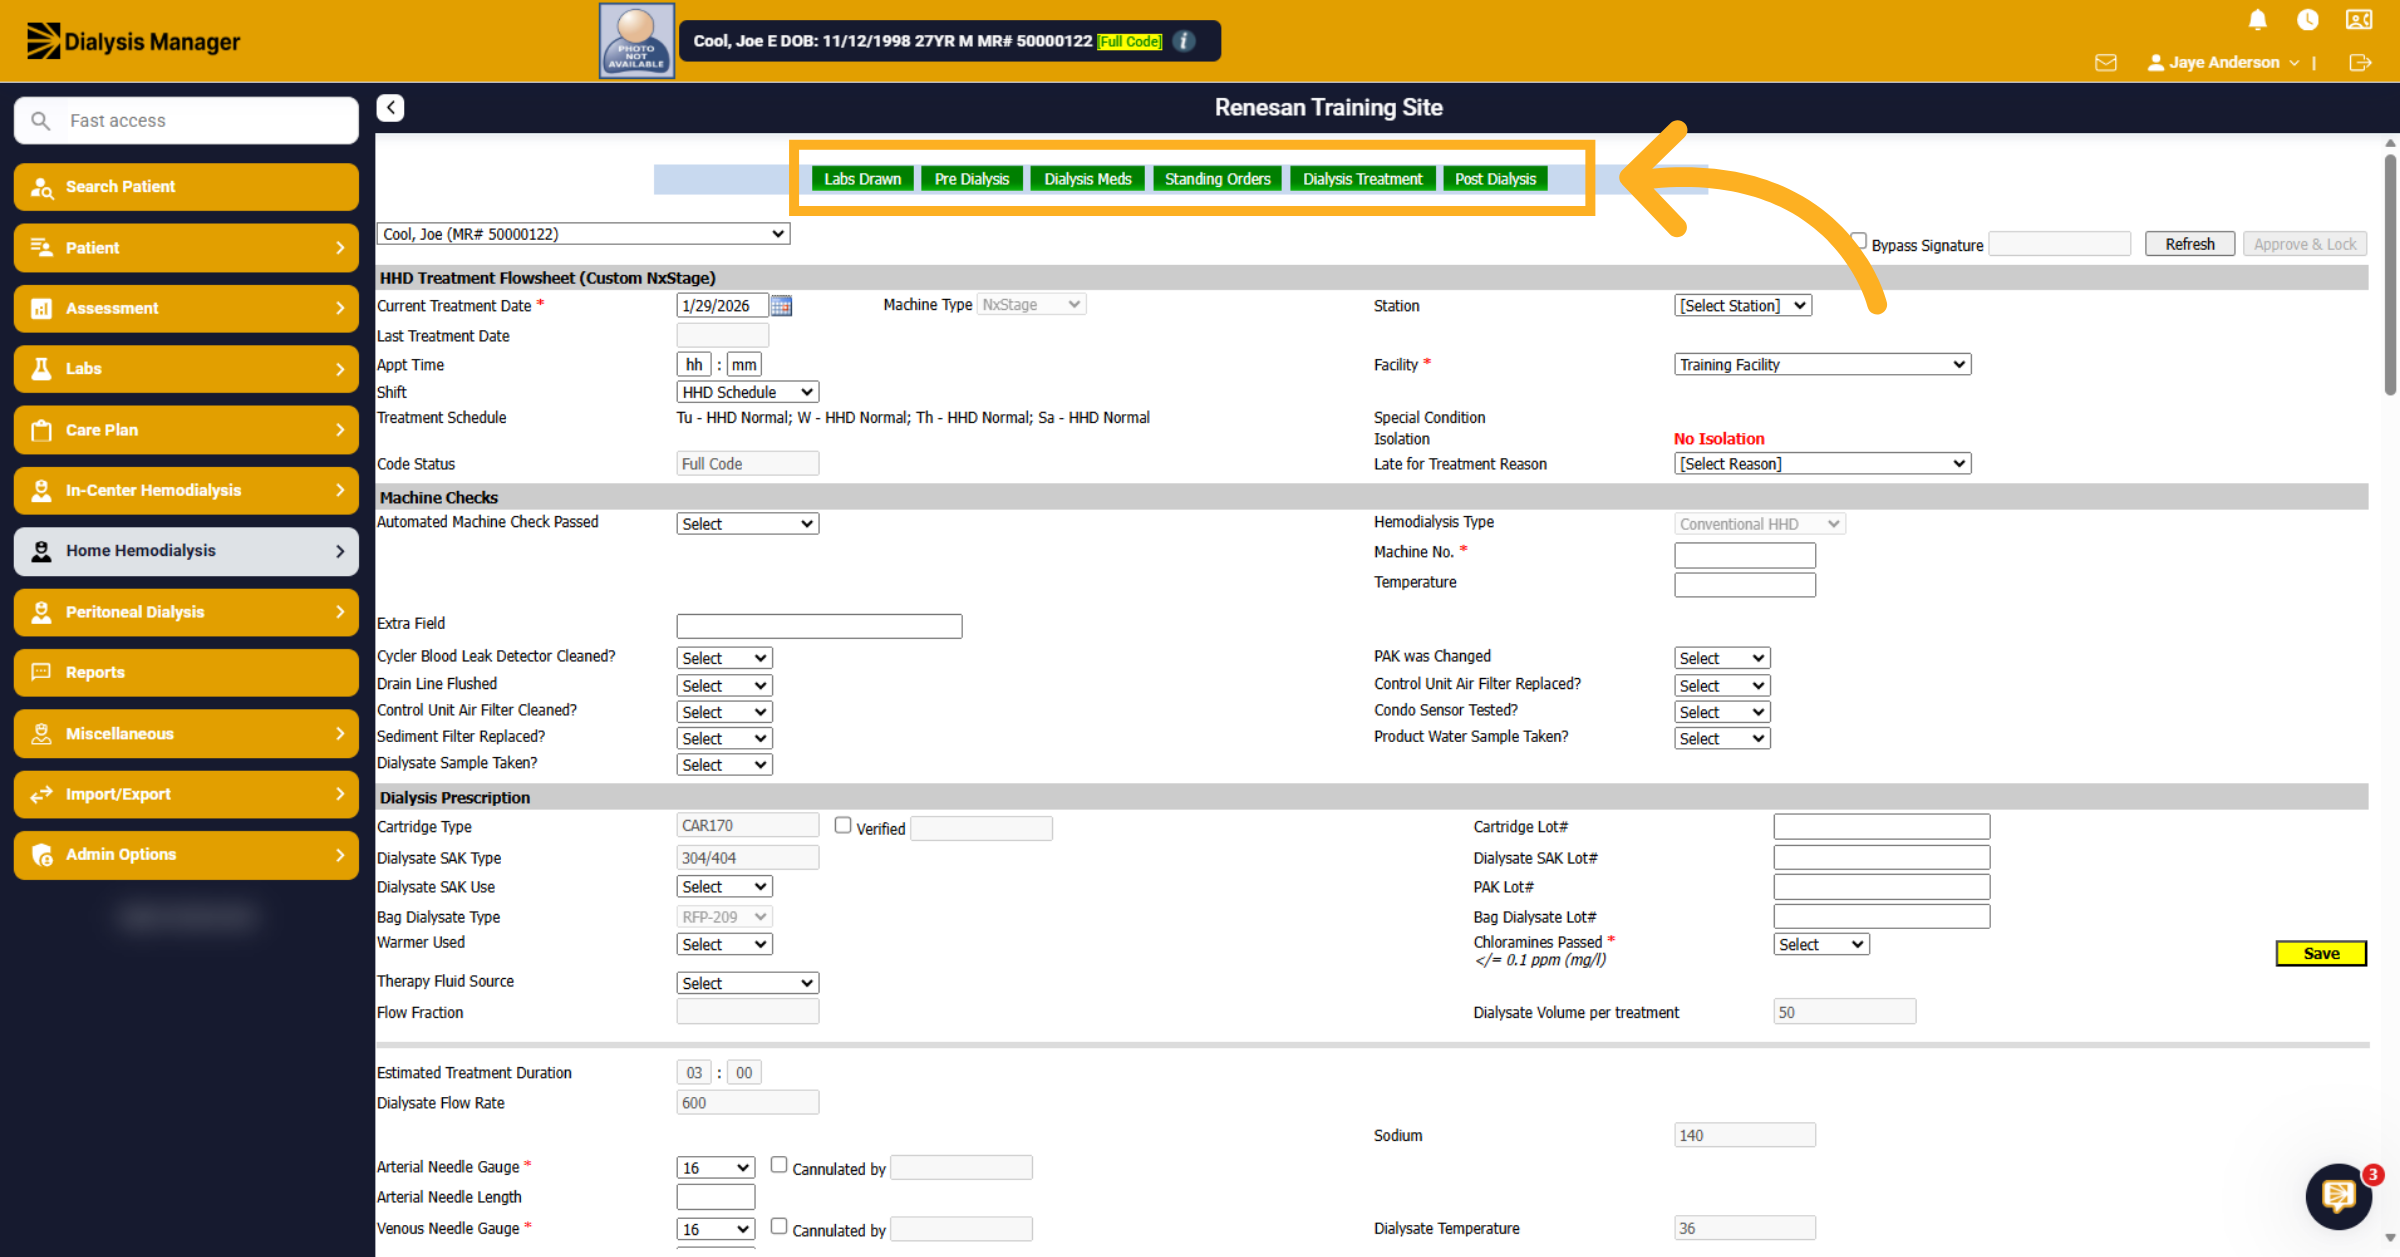Click the patient info icon
2400x1257 pixels.
[1184, 41]
